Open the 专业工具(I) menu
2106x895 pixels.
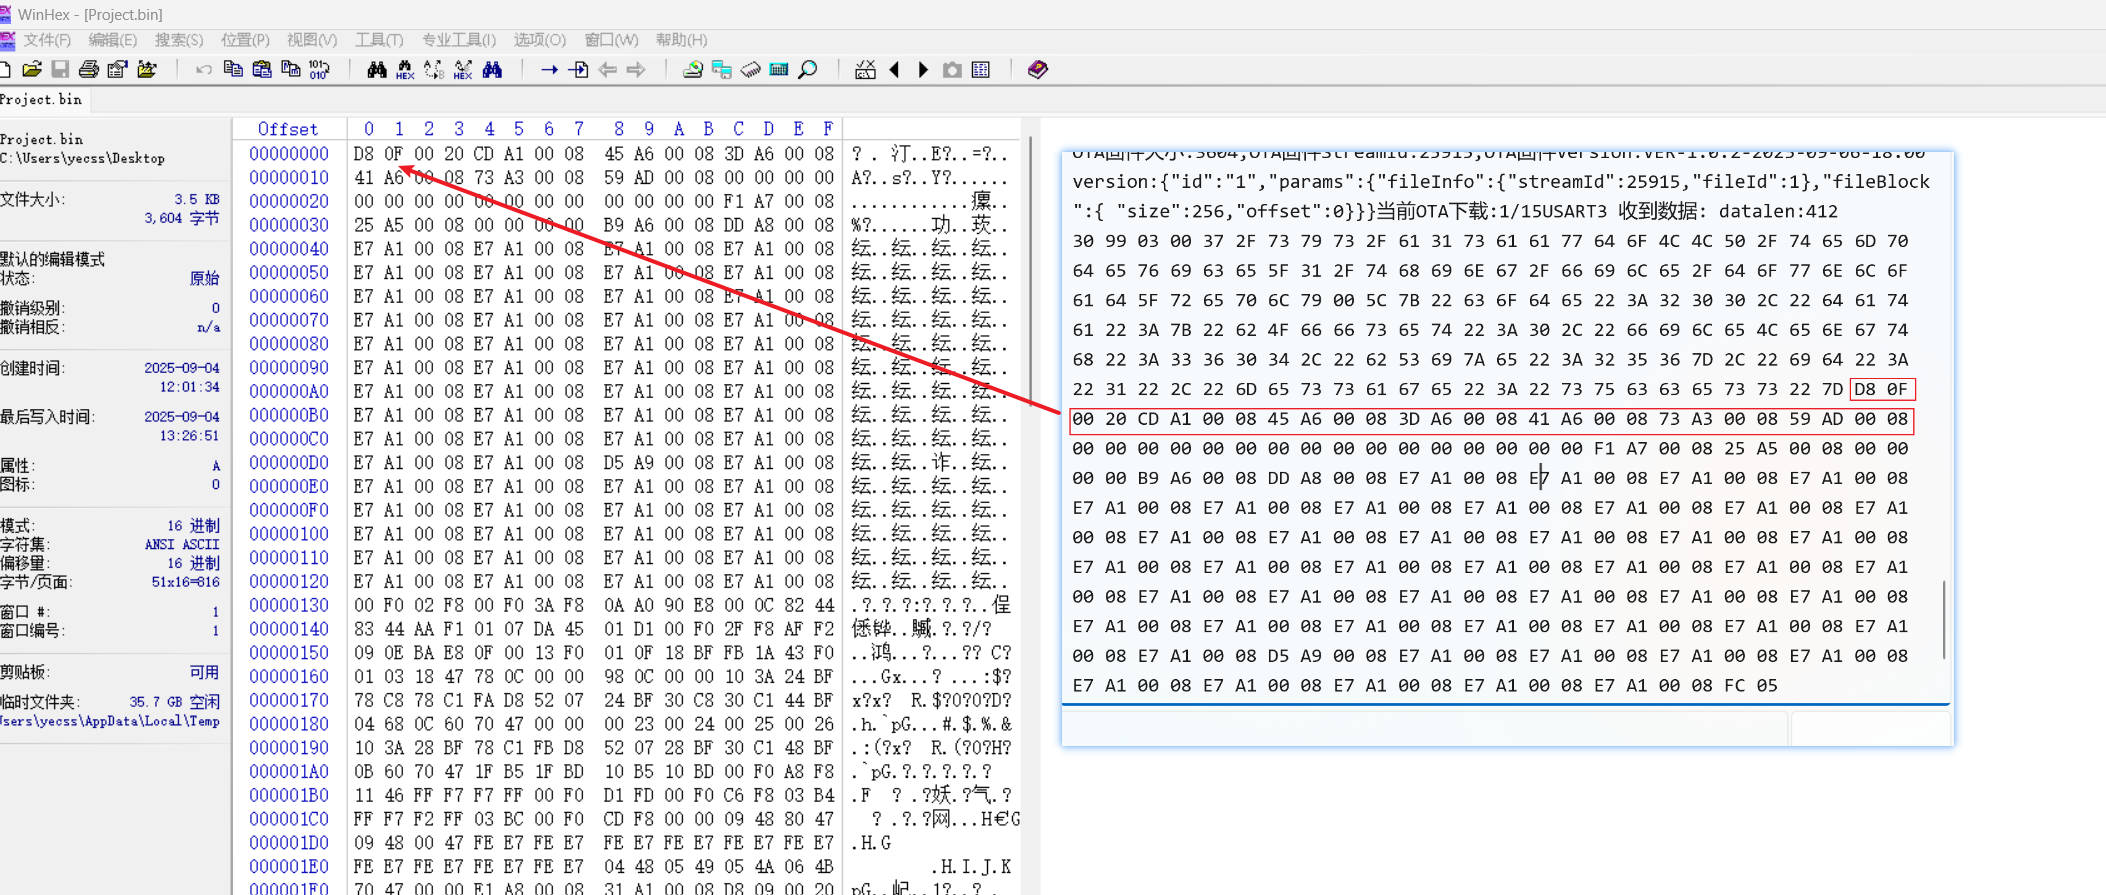pyautogui.click(x=458, y=40)
